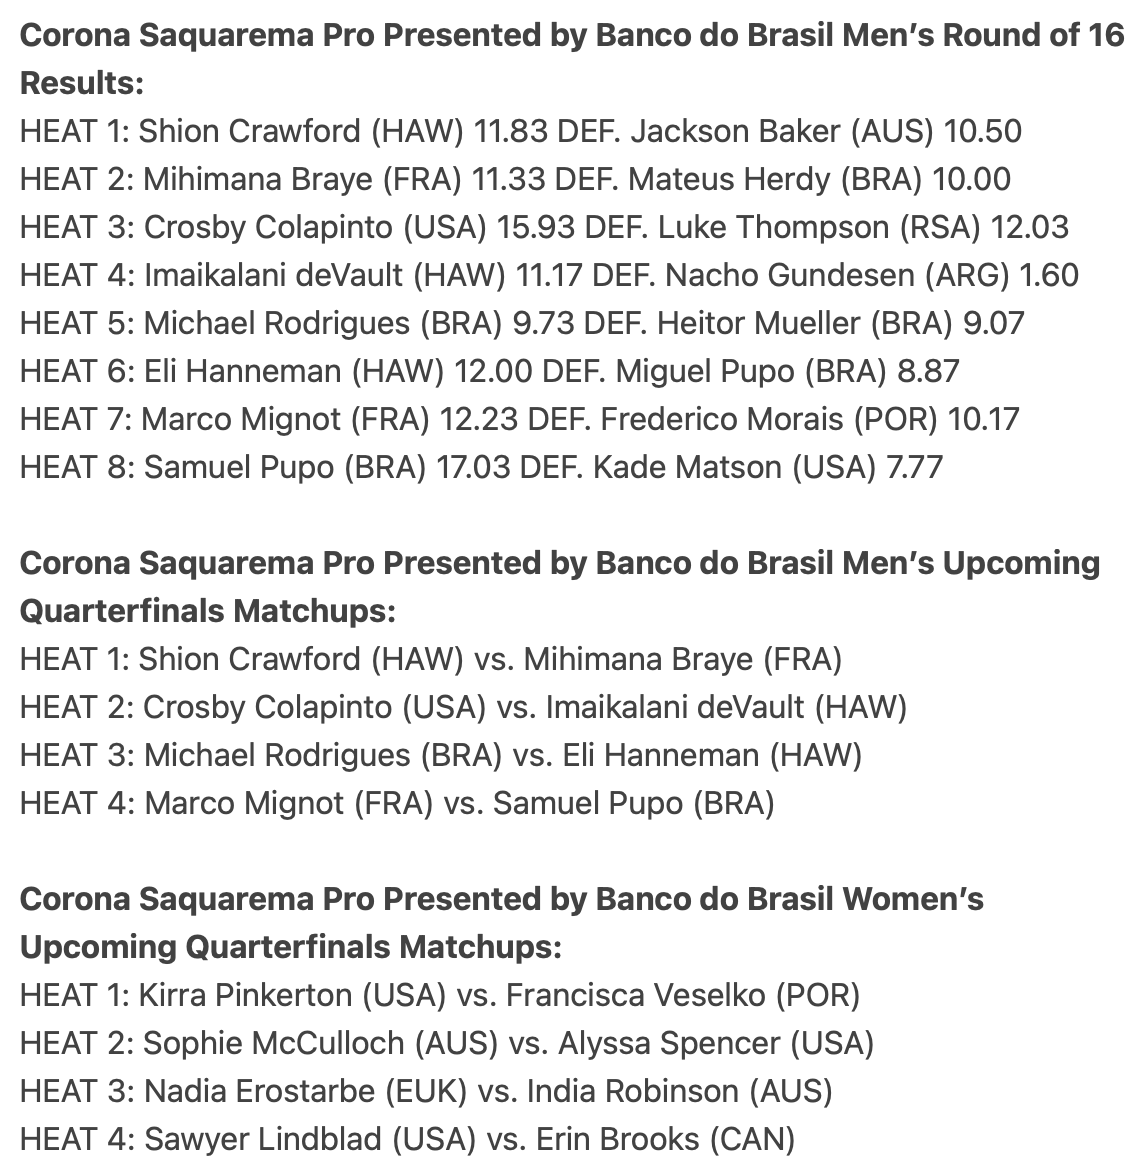Image resolution: width=1146 pixels, height=1172 pixels.
Task: Select the Michael Rodrigues 9.73 result line
Action: [x=522, y=323]
